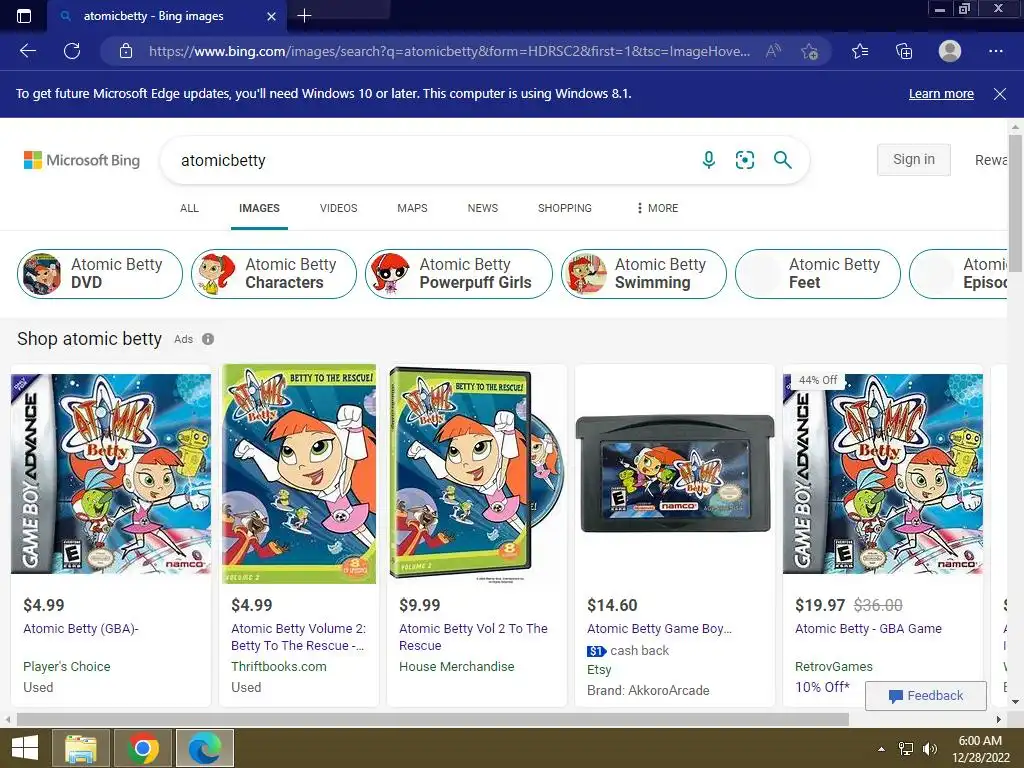Switch to the ALL results tab
The width and height of the screenshot is (1024, 768).
(189, 208)
